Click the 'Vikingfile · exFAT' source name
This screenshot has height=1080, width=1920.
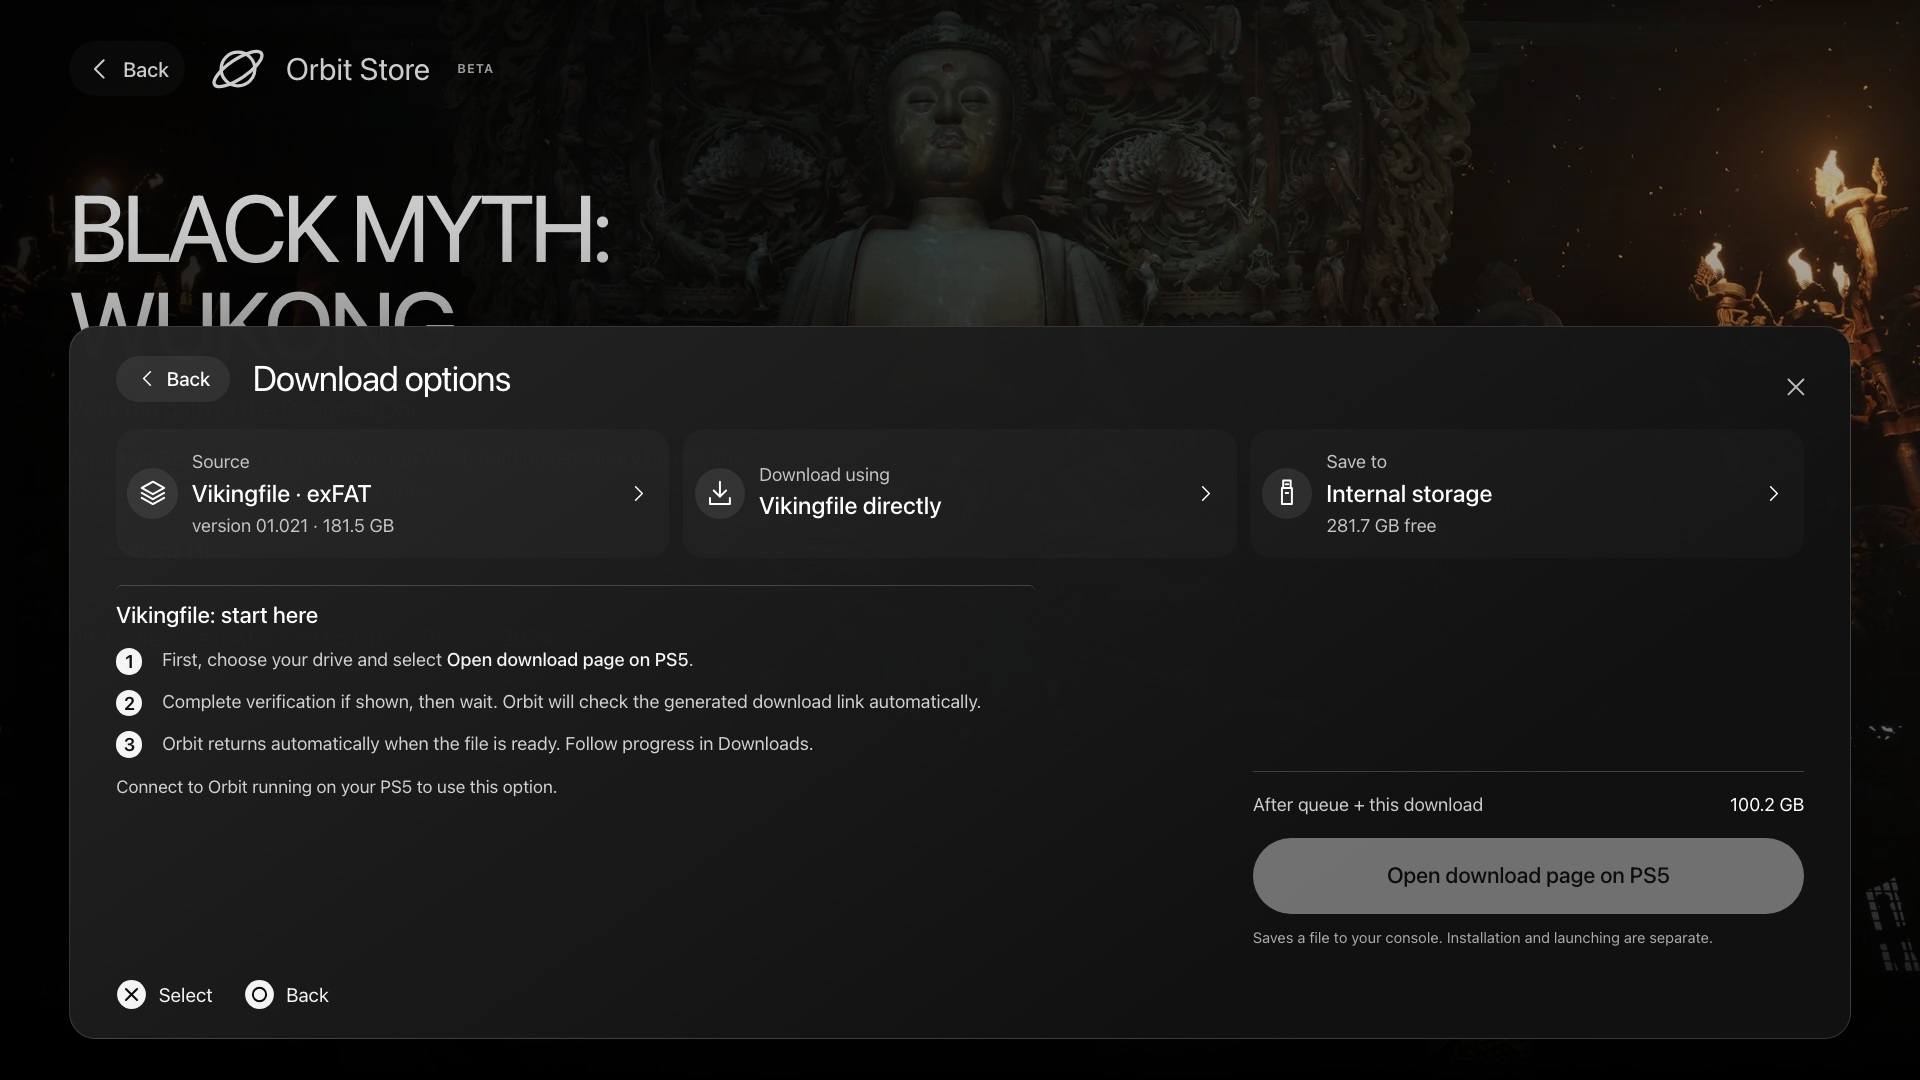pos(281,494)
